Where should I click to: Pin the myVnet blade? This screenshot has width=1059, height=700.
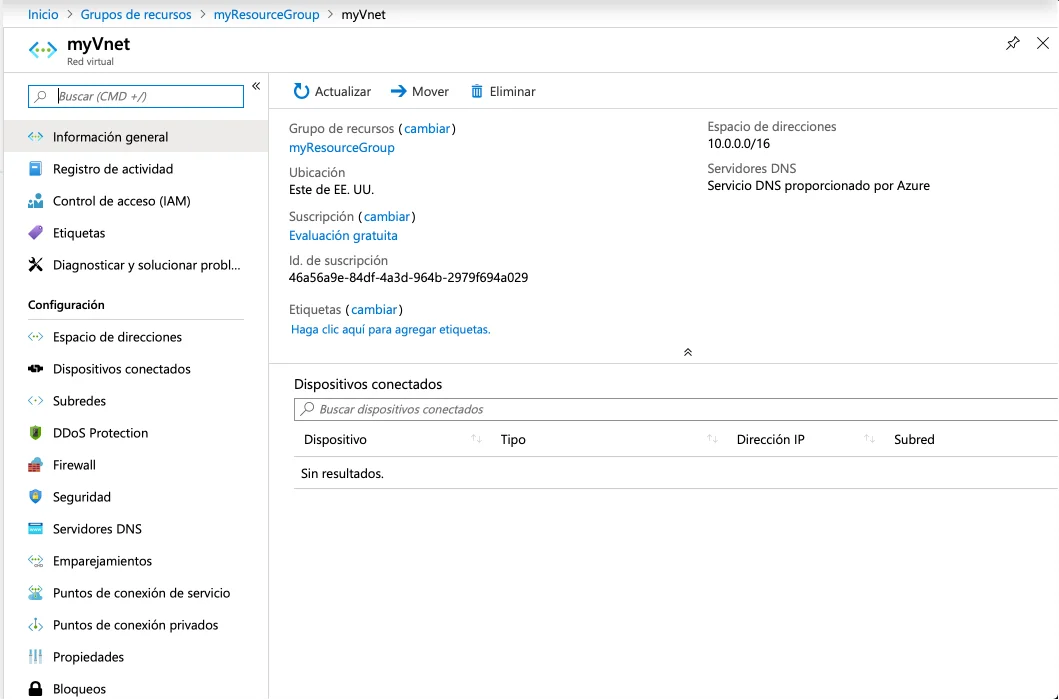pos(1012,44)
